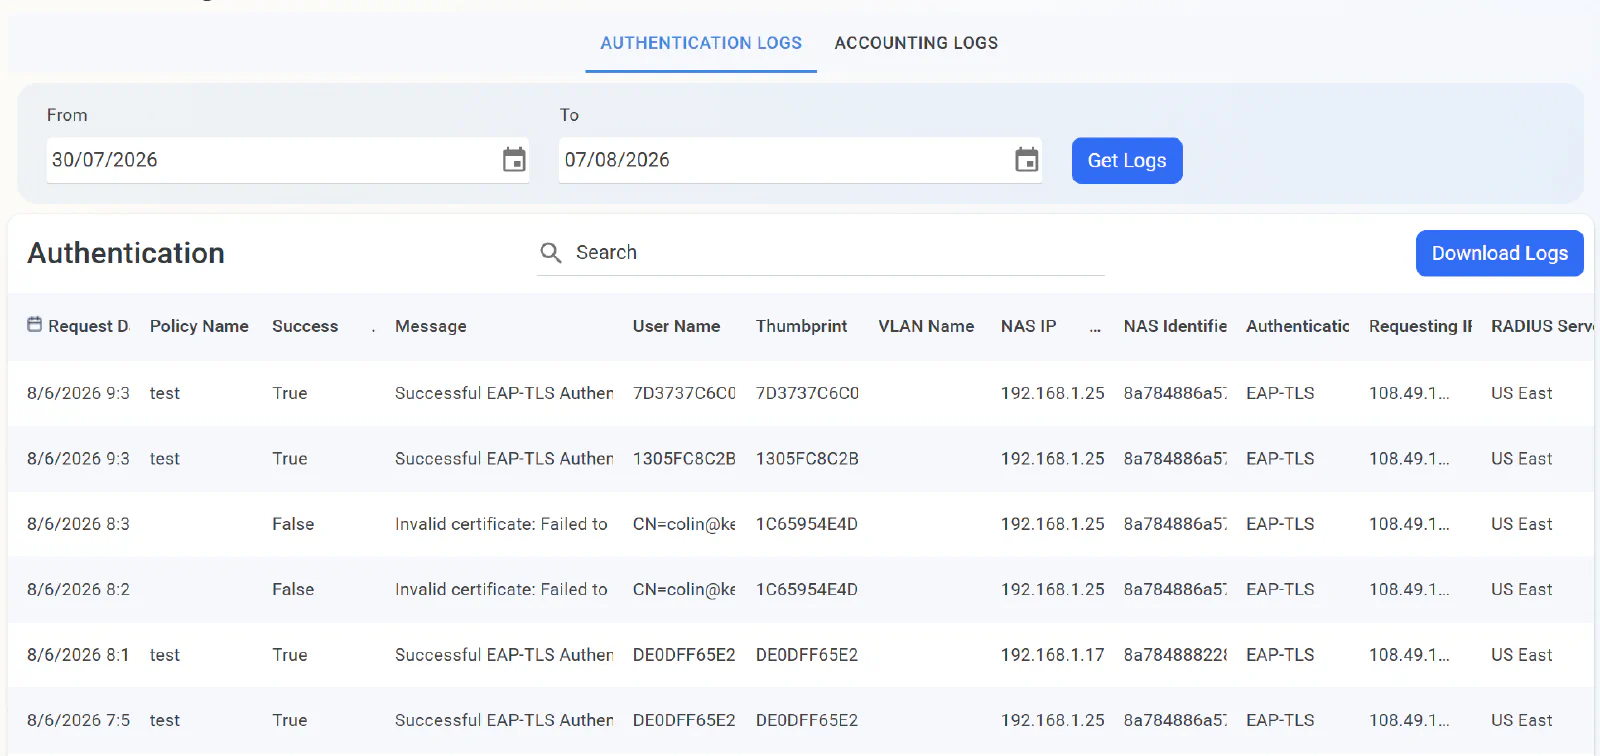Click NAS IP 192.168.1.17 cell

(x=1052, y=655)
